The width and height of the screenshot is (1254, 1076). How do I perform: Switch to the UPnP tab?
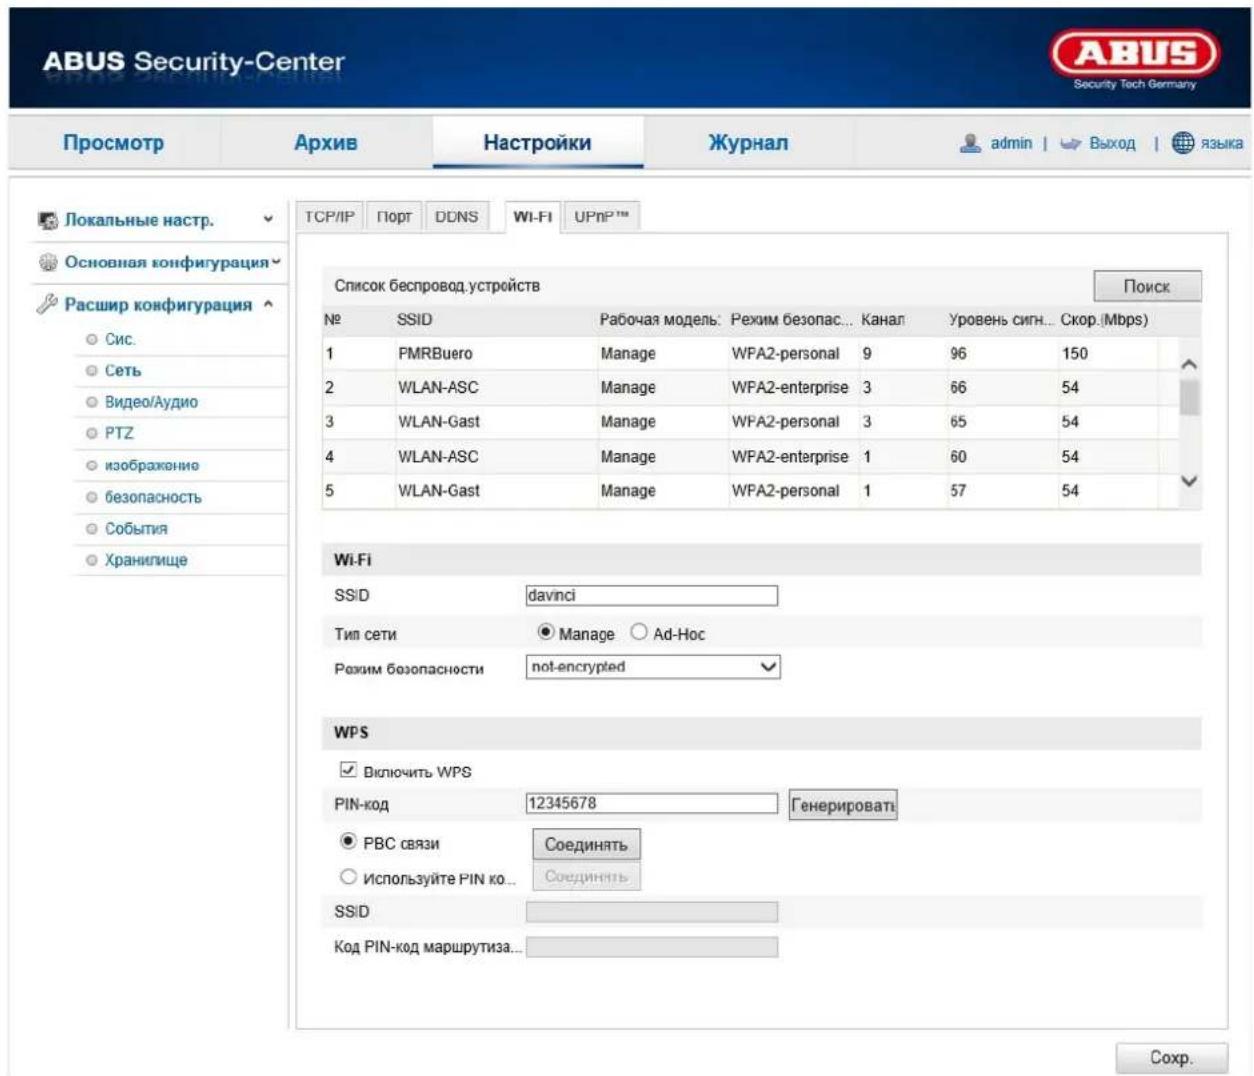pos(601,217)
